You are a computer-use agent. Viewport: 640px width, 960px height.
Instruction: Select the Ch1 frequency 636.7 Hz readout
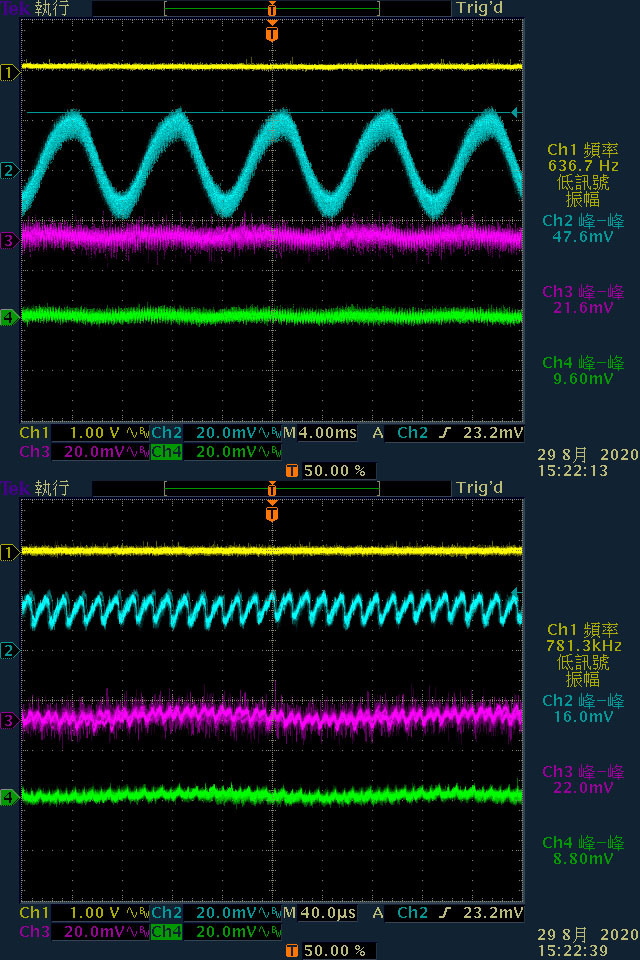(x=582, y=157)
